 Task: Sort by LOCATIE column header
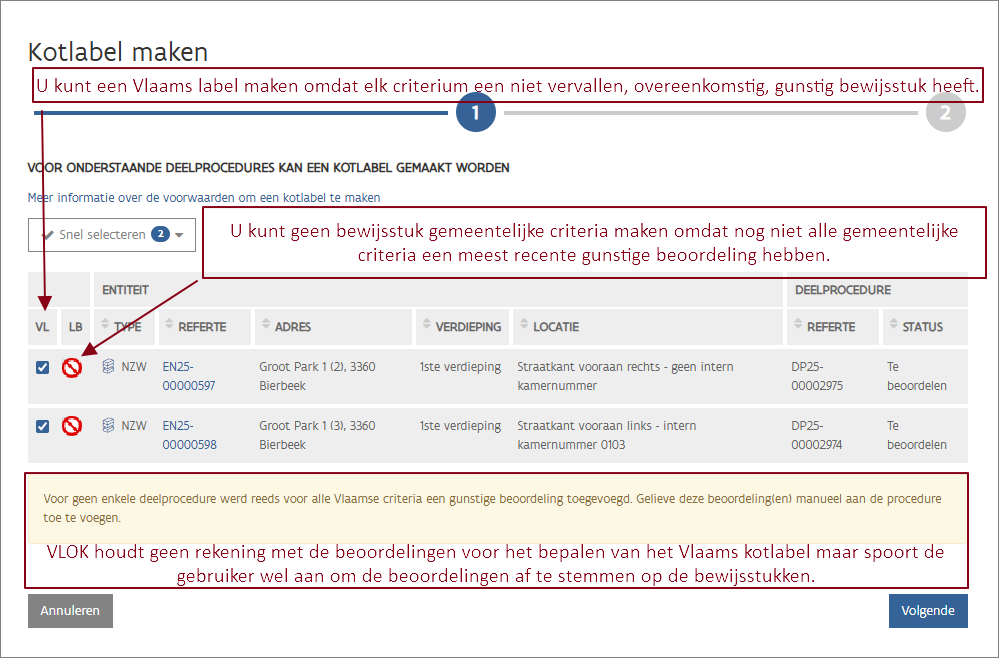[x=524, y=326]
